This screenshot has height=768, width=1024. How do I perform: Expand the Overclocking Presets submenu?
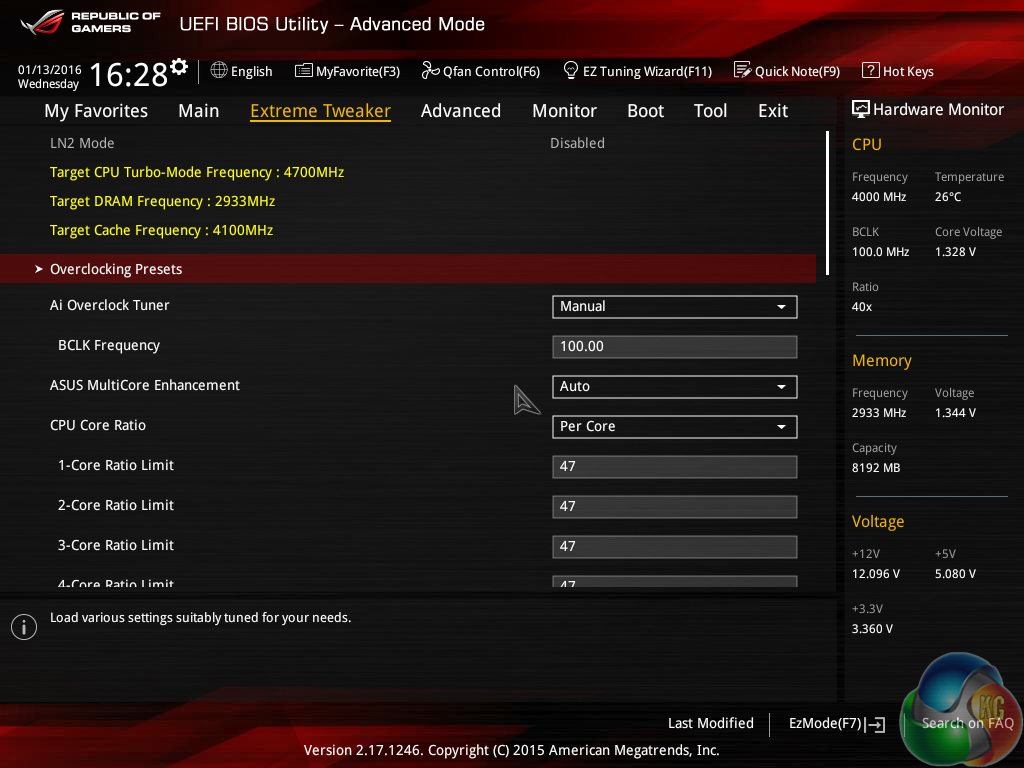(408, 269)
